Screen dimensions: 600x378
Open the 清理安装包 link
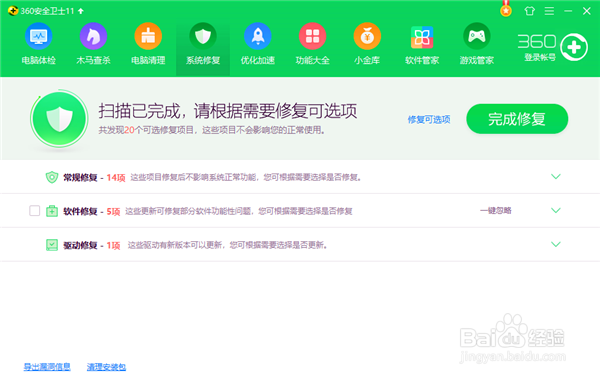click(106, 367)
